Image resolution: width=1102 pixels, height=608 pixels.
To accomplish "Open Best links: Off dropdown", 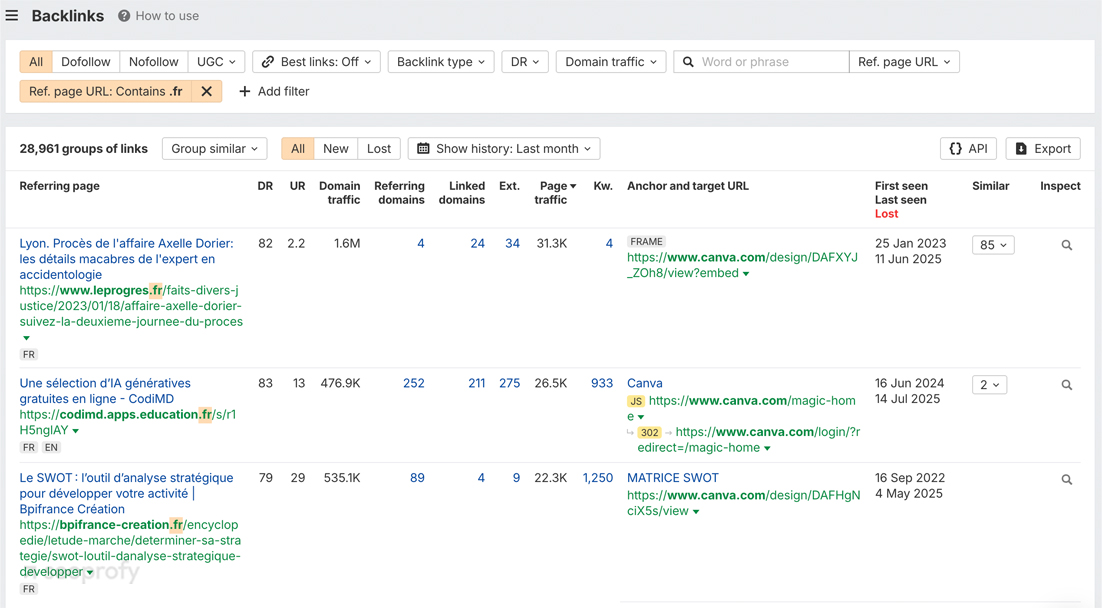I will click(316, 62).
